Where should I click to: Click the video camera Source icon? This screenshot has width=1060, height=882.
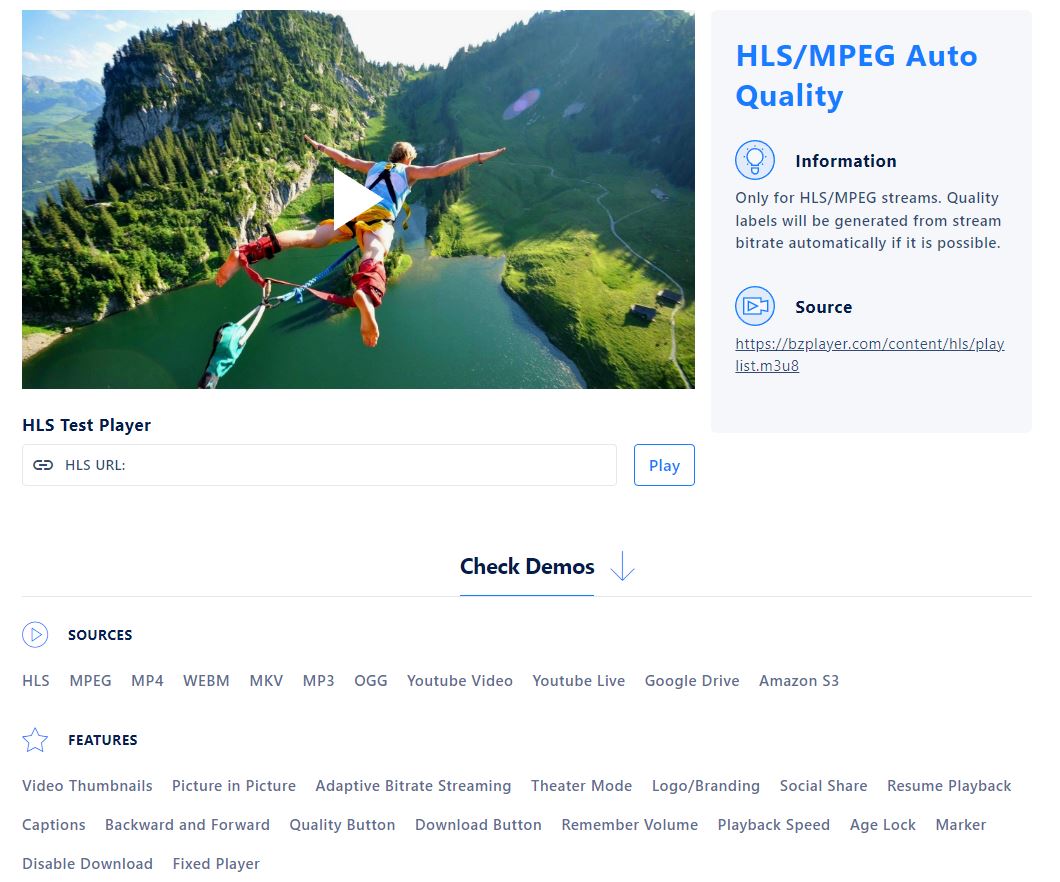coord(754,306)
